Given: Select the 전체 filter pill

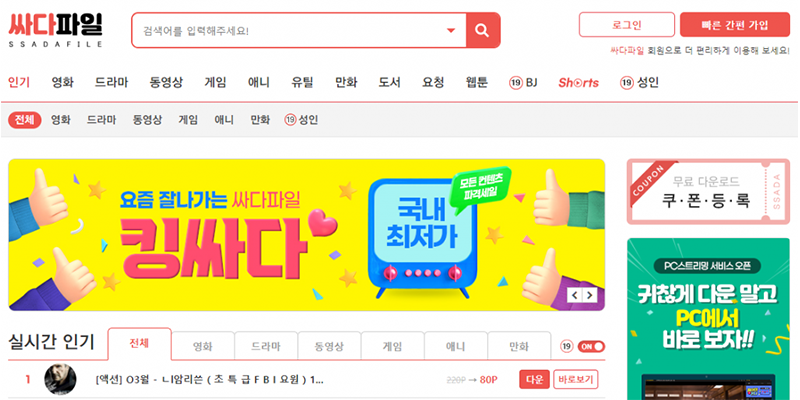Looking at the screenshot, I should (x=24, y=120).
